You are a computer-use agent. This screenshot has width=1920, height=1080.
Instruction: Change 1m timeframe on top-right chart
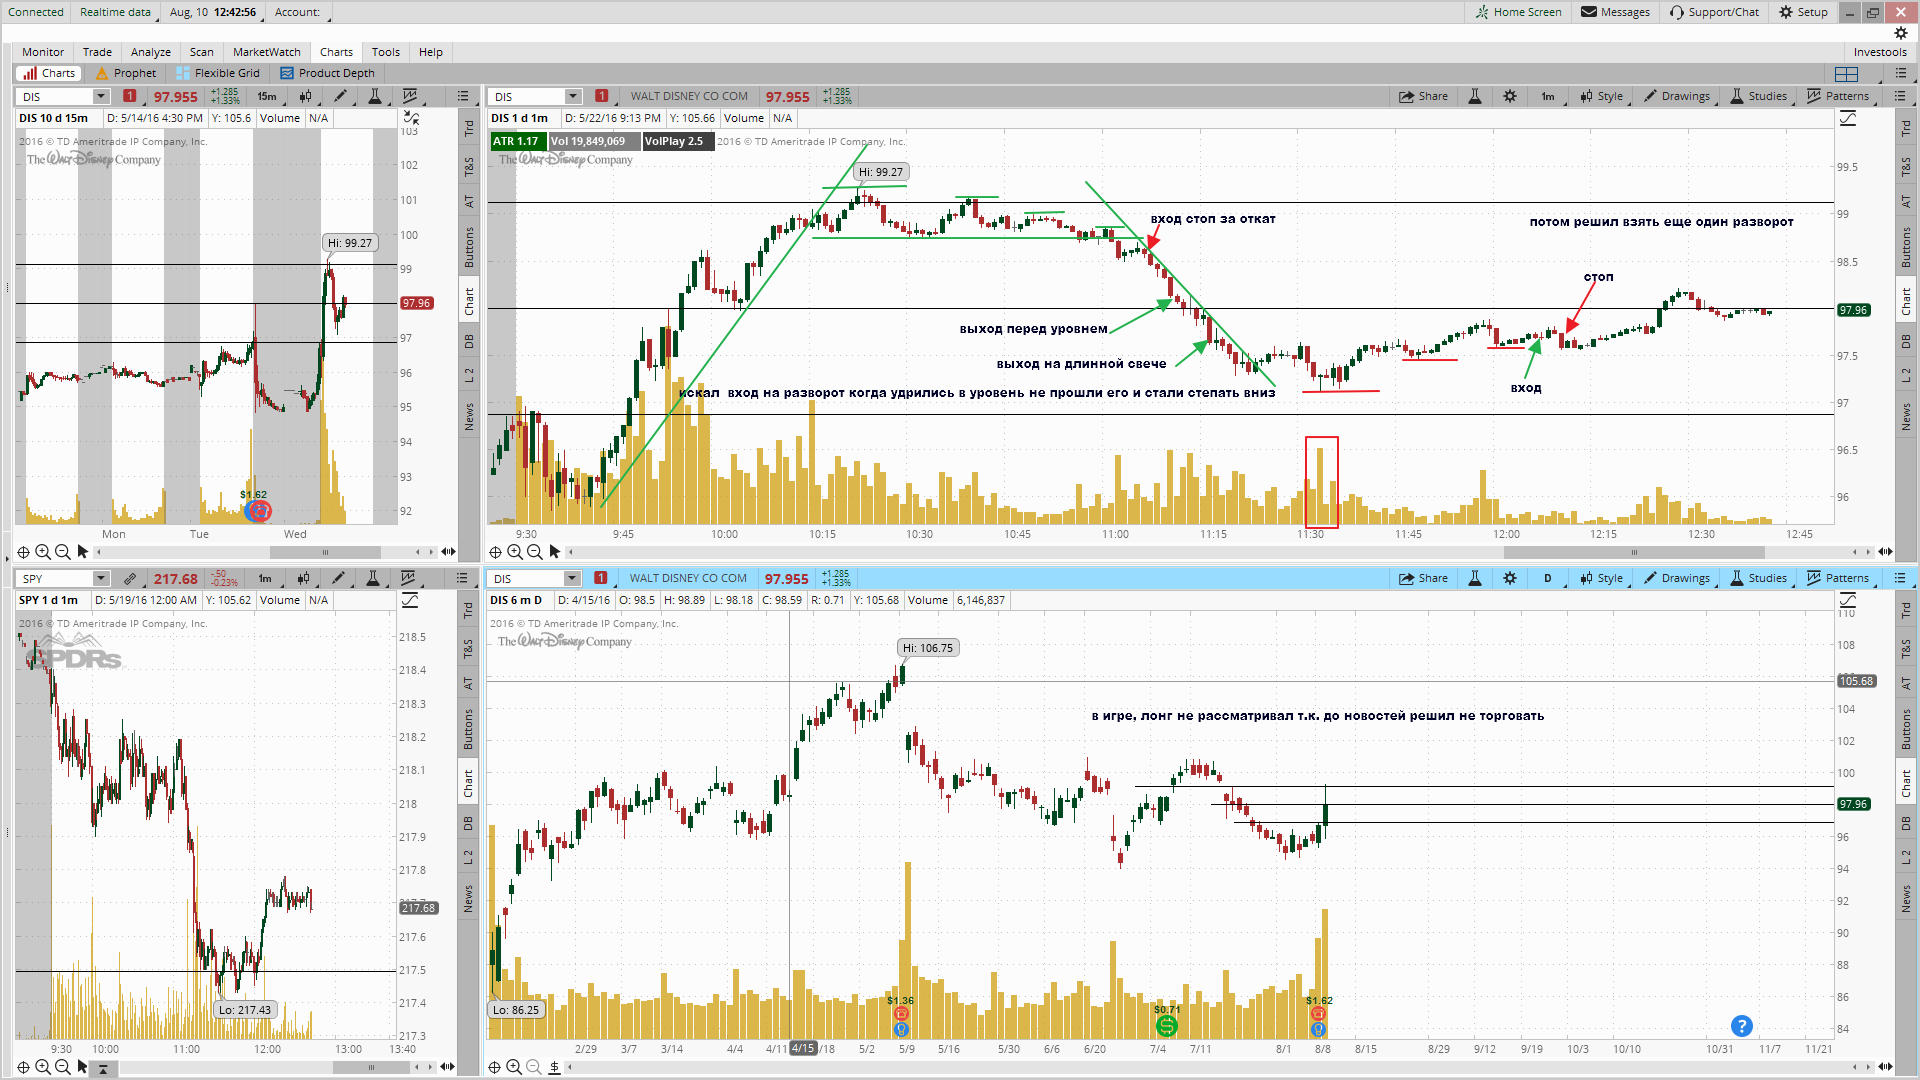coord(1547,97)
